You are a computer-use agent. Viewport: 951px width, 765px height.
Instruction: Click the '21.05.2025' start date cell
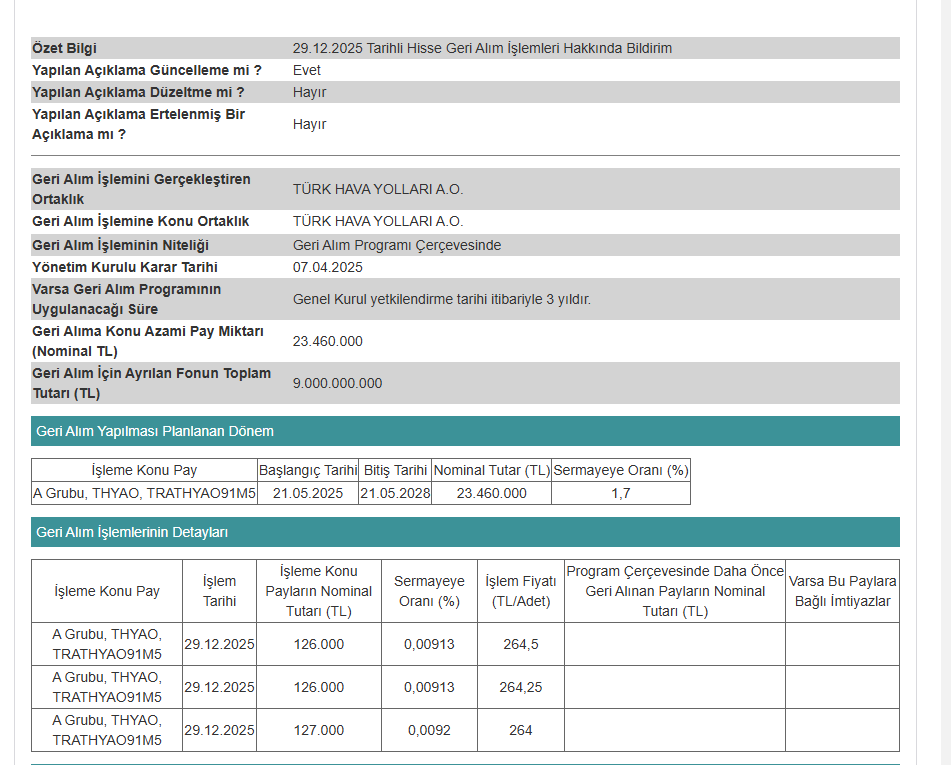click(x=307, y=493)
